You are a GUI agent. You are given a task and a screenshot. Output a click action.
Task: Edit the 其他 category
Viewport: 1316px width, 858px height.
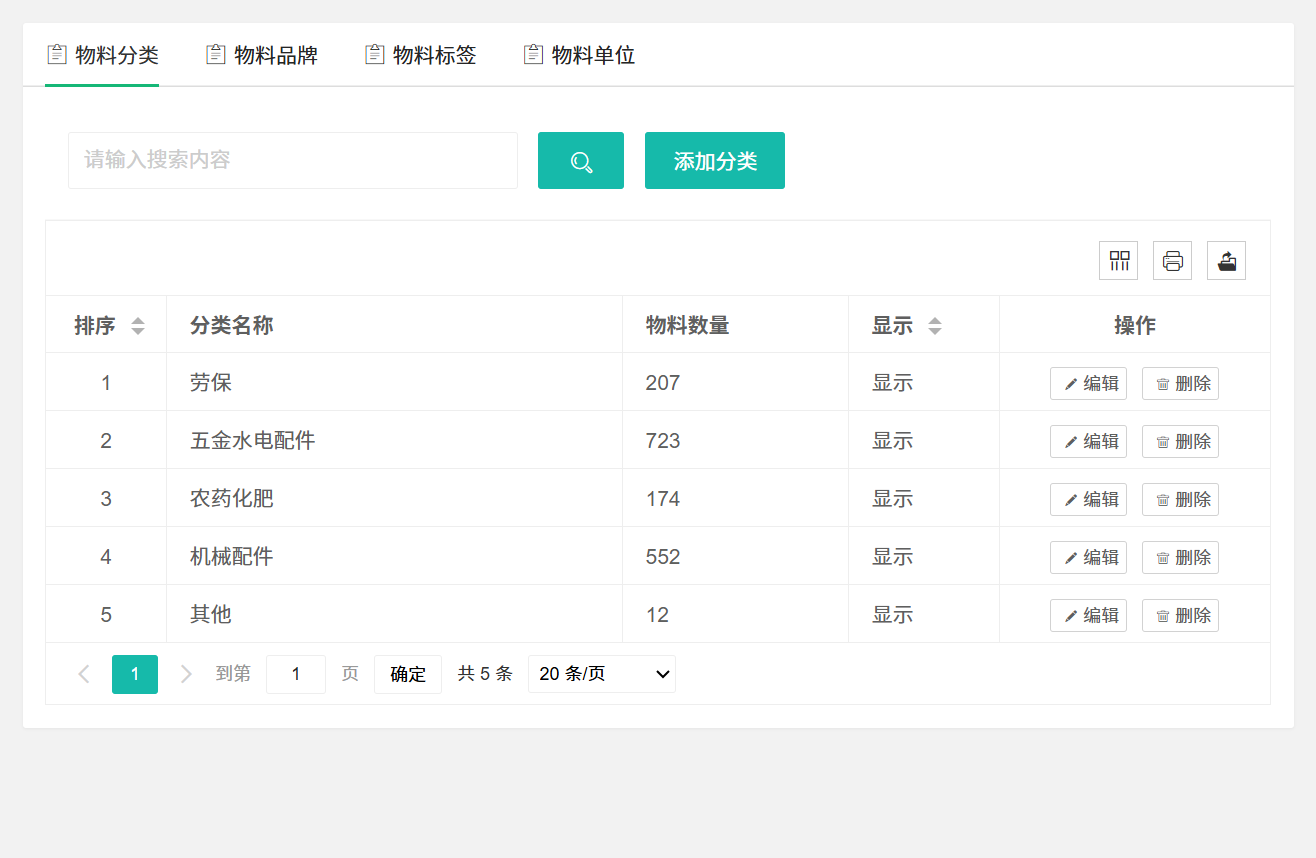coord(1088,615)
